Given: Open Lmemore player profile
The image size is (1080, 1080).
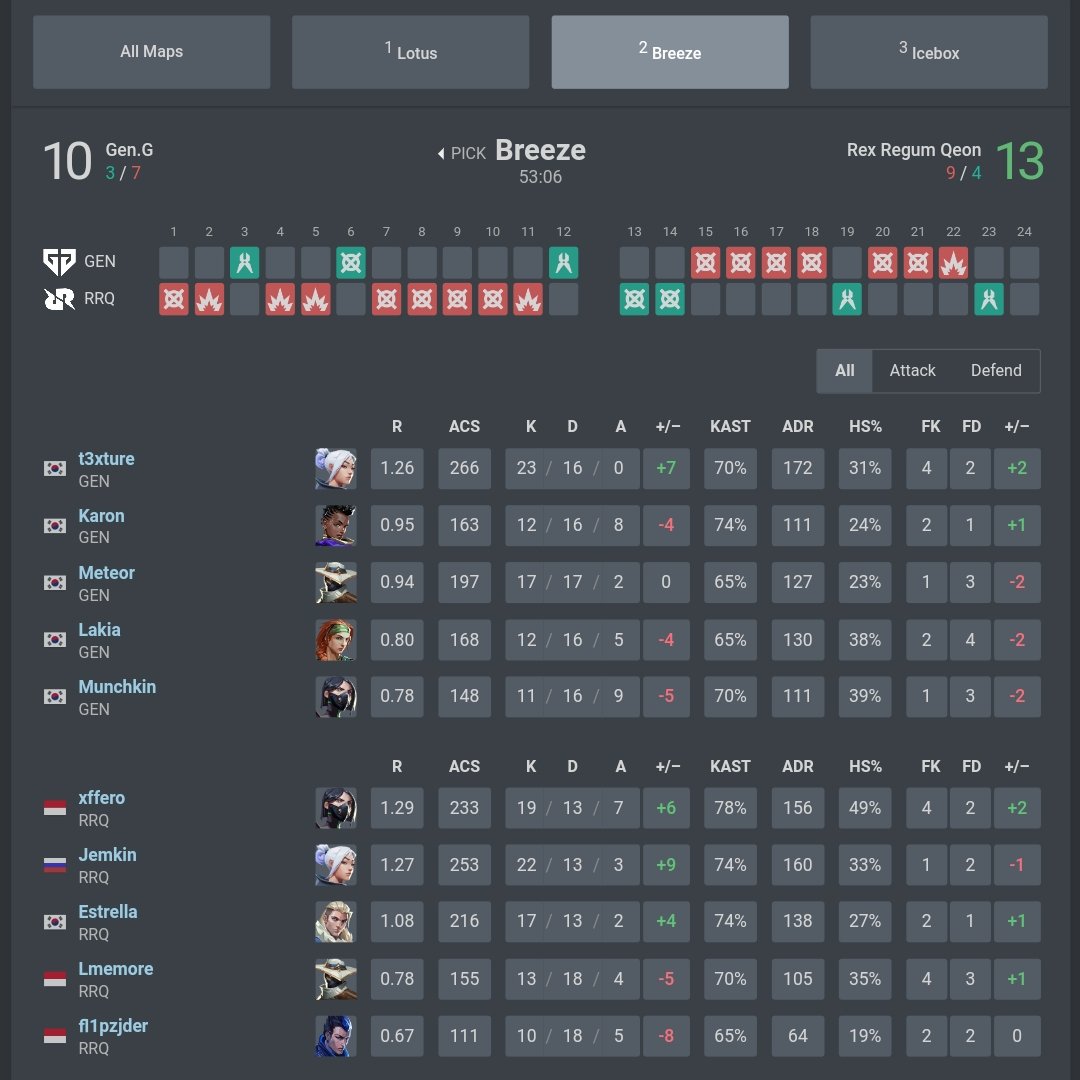Looking at the screenshot, I should click(x=116, y=969).
